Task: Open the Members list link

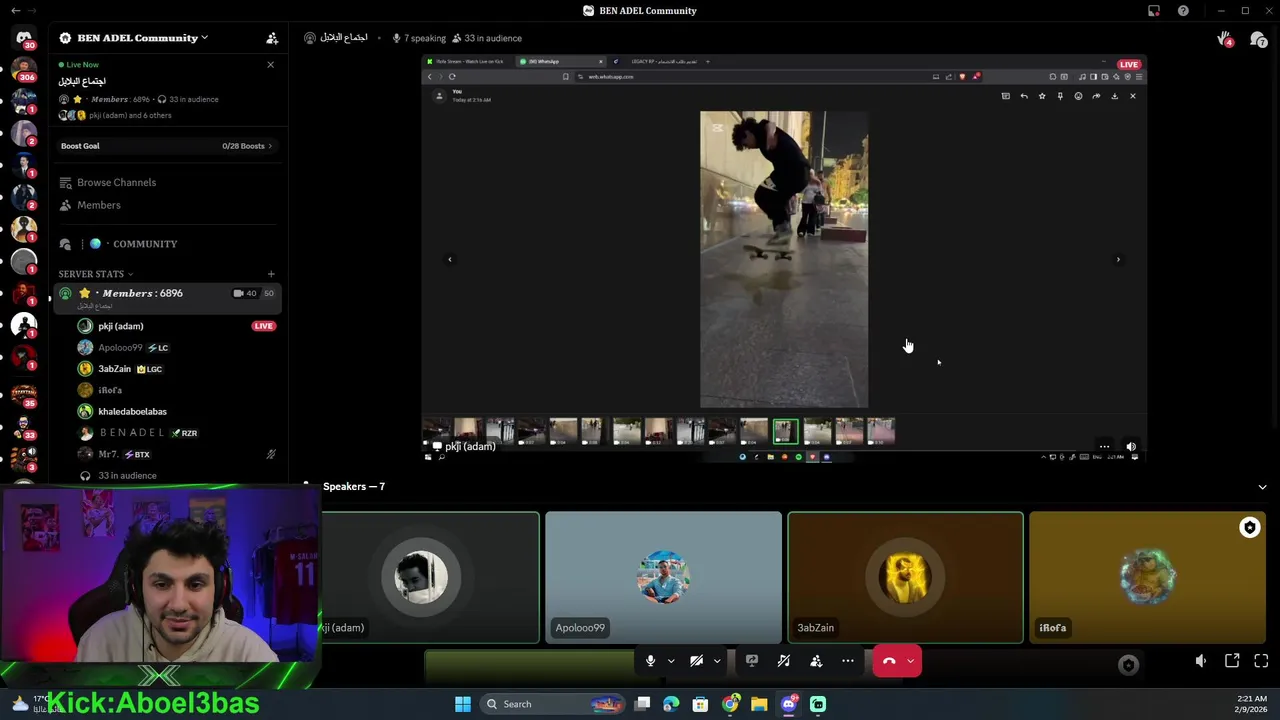Action: (89, 205)
